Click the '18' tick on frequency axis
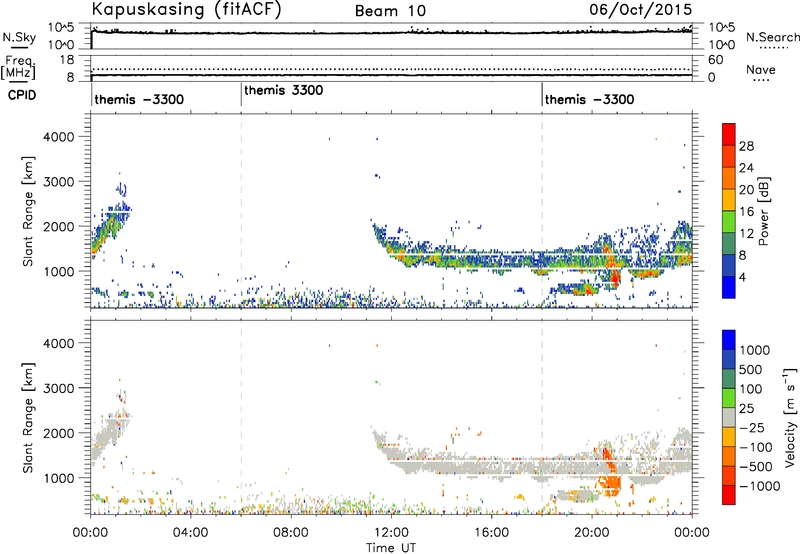This screenshot has width=800, height=554. coord(66,60)
